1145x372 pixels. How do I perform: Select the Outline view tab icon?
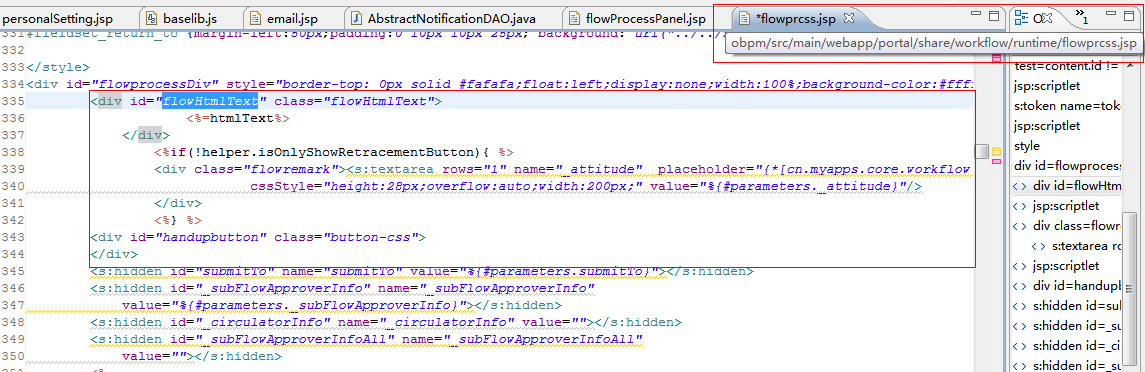(1022, 18)
